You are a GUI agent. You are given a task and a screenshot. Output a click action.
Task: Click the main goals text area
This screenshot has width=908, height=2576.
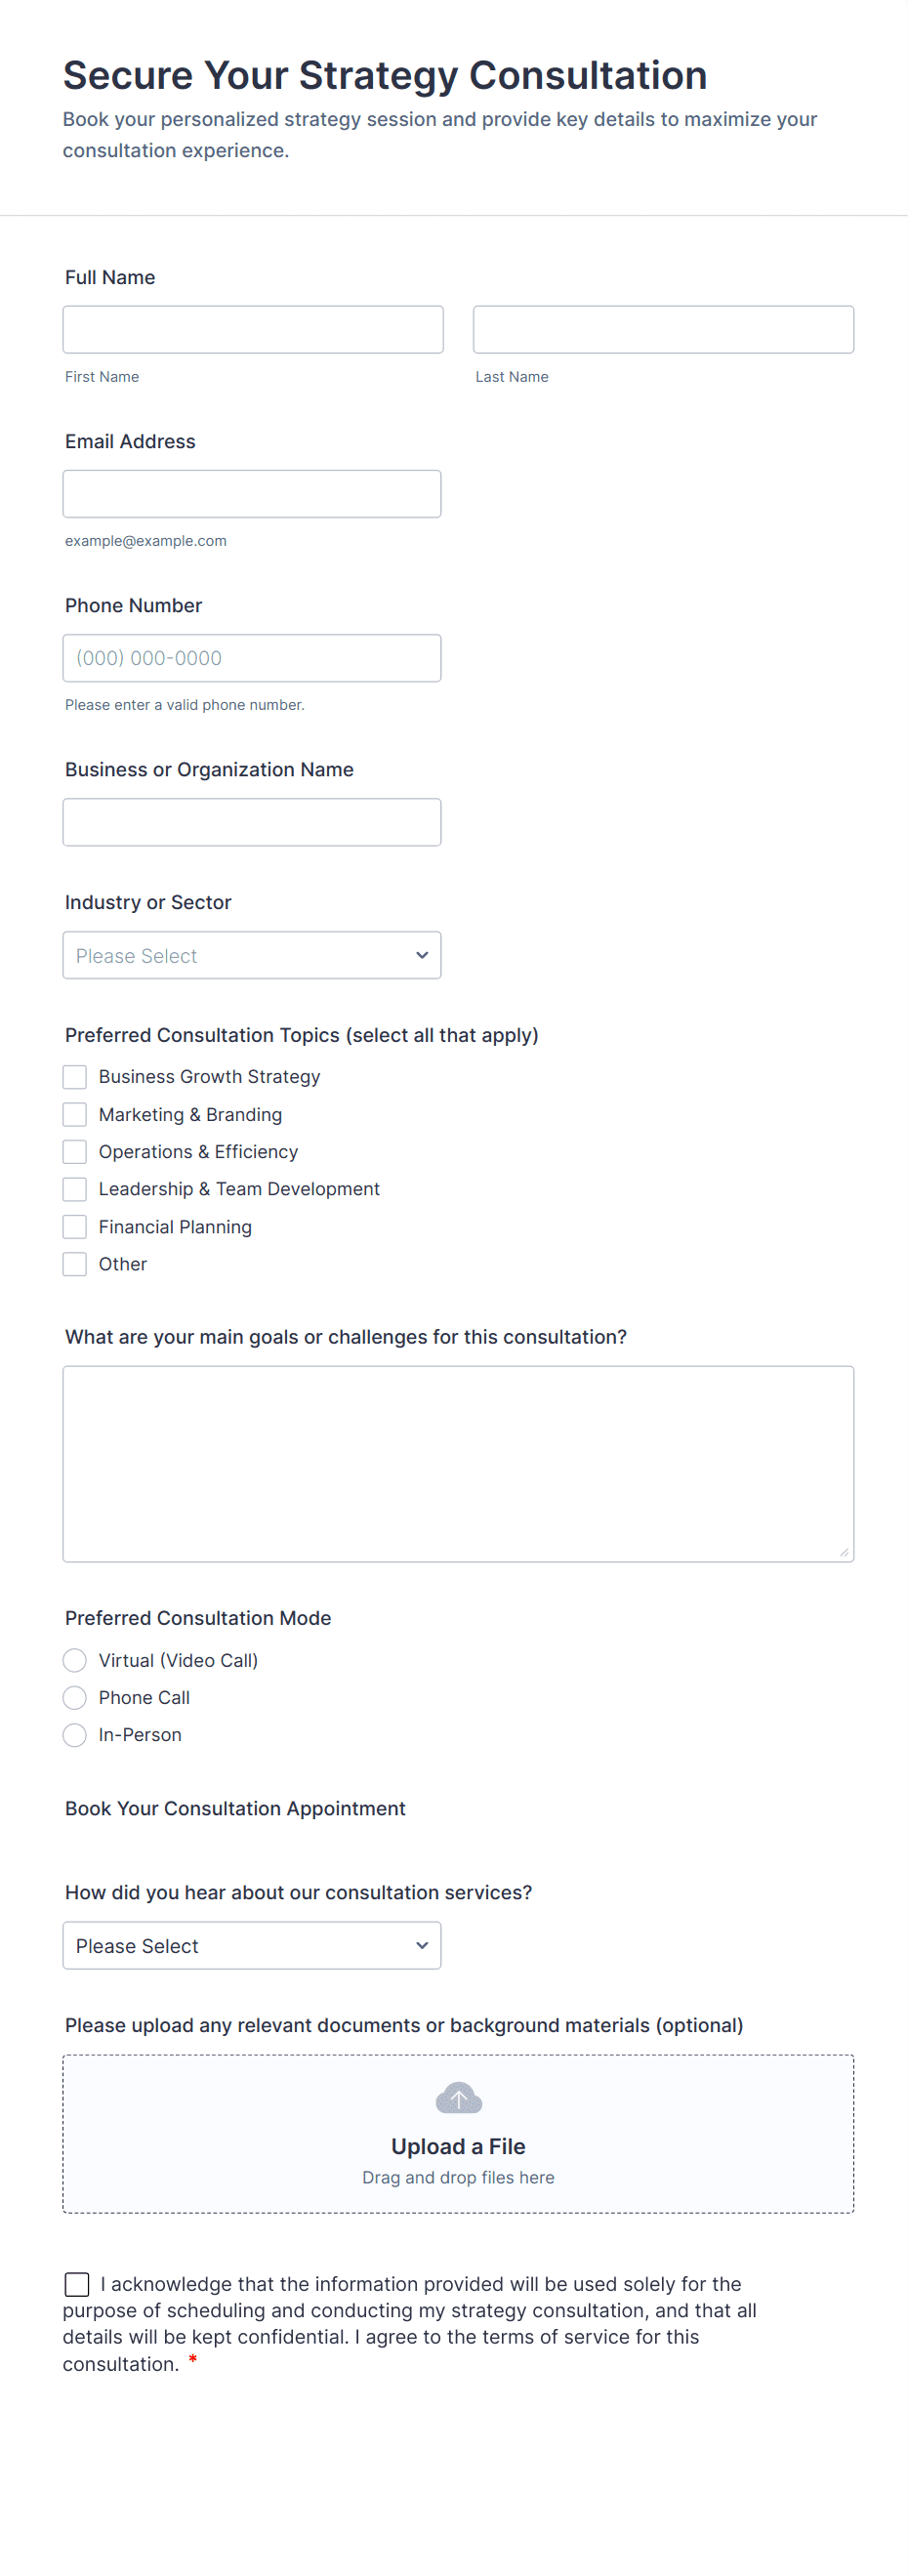point(458,1463)
